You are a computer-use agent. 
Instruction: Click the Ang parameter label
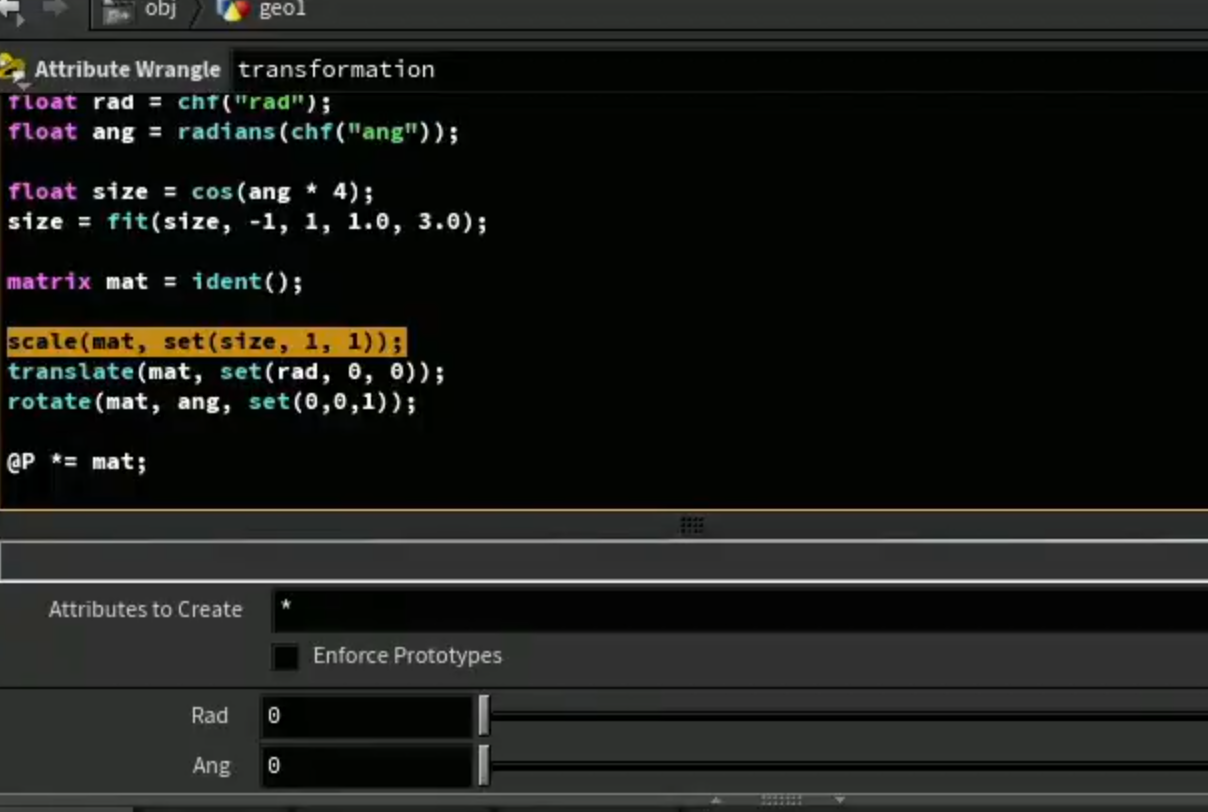point(211,766)
